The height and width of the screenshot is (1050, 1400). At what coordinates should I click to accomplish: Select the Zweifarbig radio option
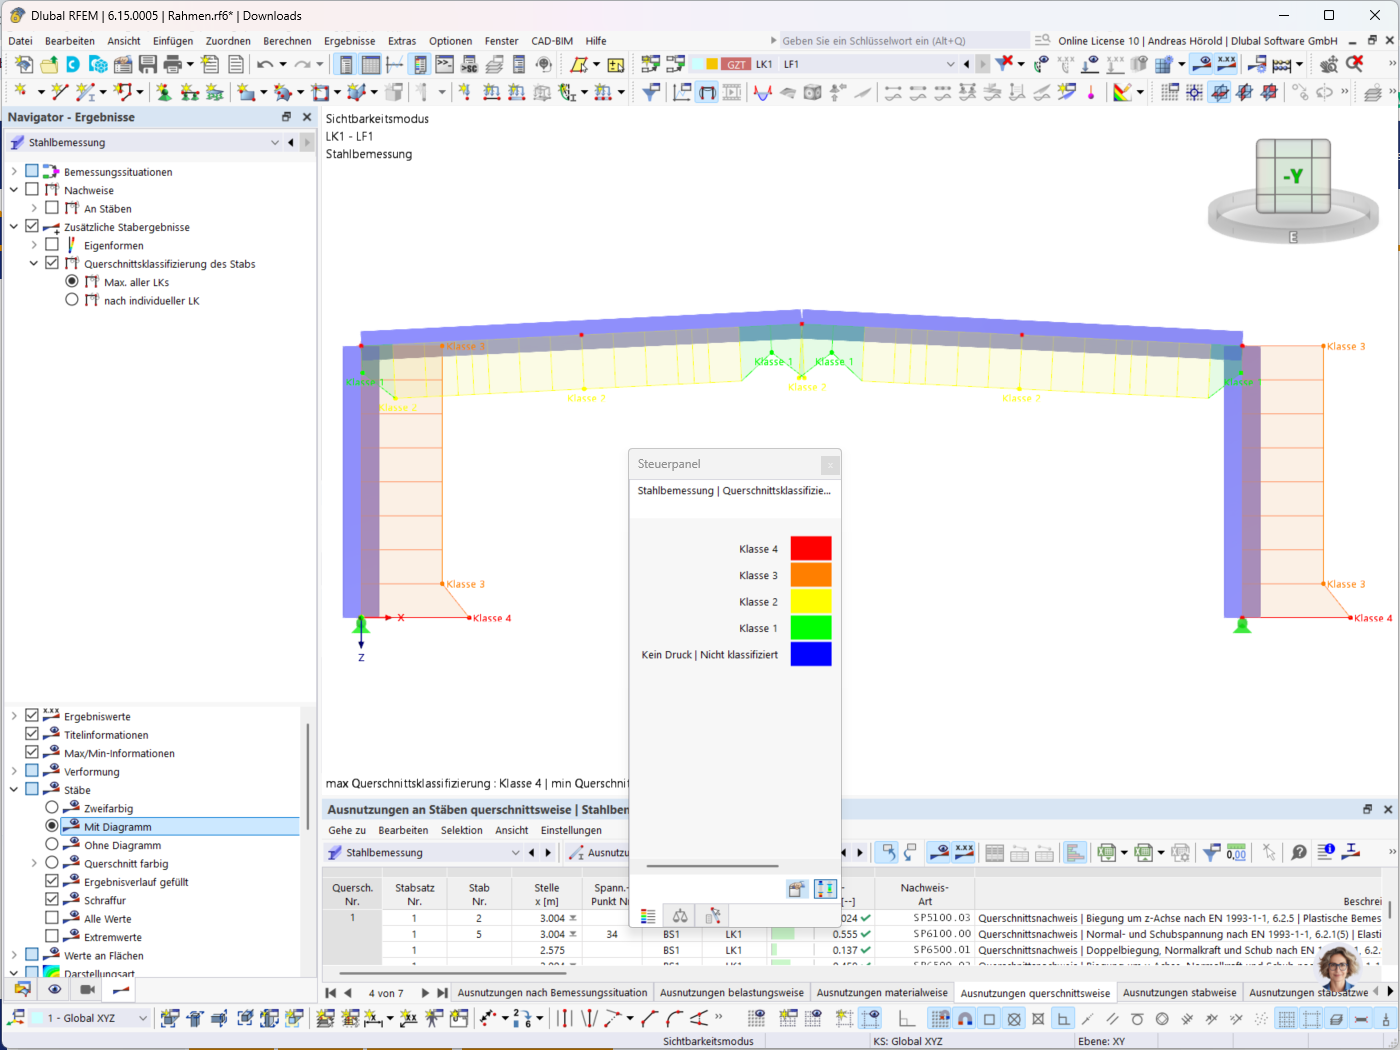tap(52, 807)
